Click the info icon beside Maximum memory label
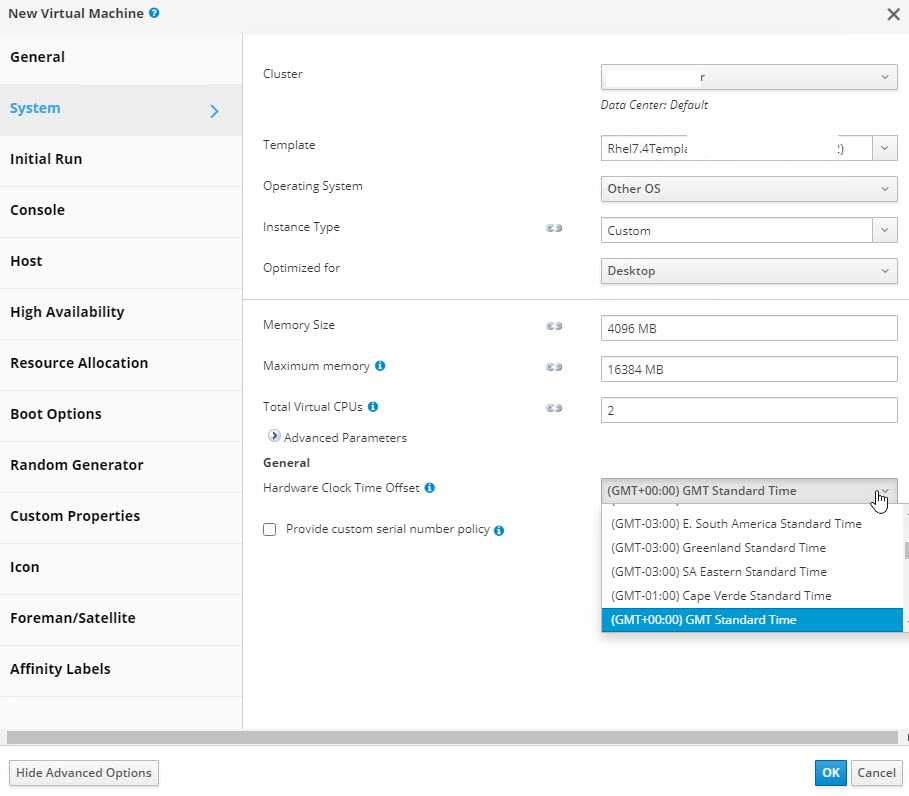Viewport: 909px width, 796px height. tap(380, 366)
